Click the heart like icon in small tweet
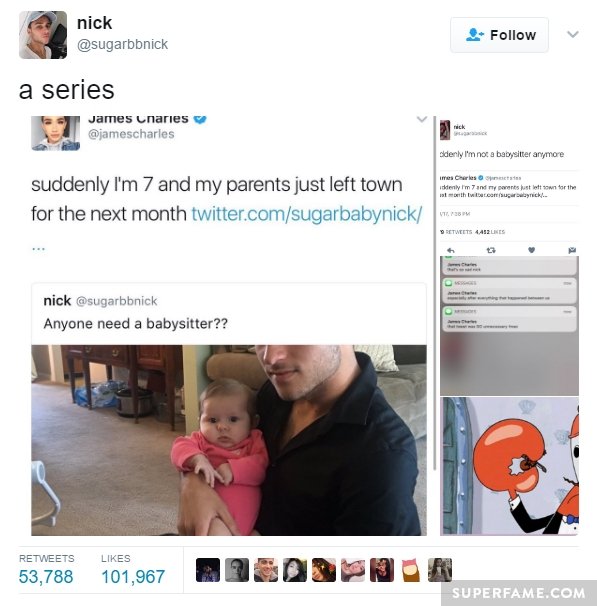The height and width of the screenshot is (606, 597). tap(532, 250)
